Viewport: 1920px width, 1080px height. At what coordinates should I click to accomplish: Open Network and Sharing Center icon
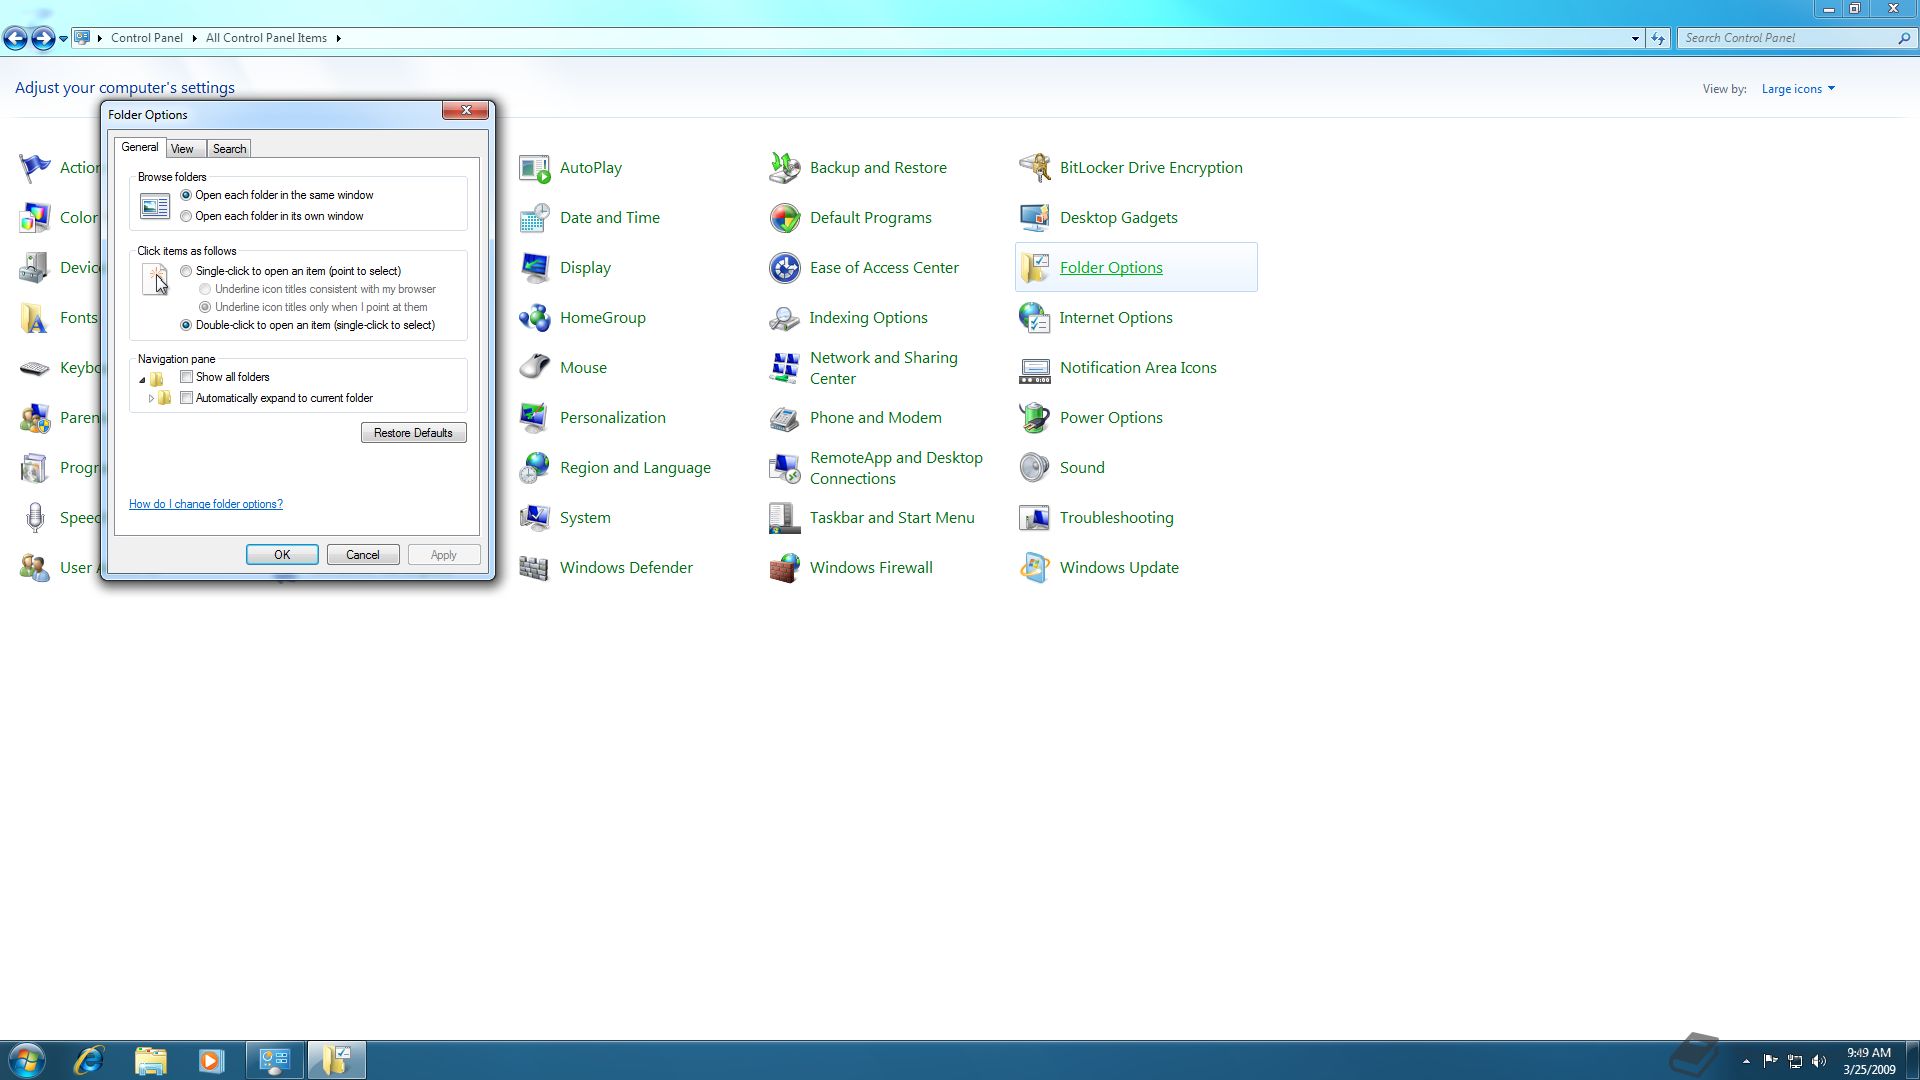coord(785,368)
